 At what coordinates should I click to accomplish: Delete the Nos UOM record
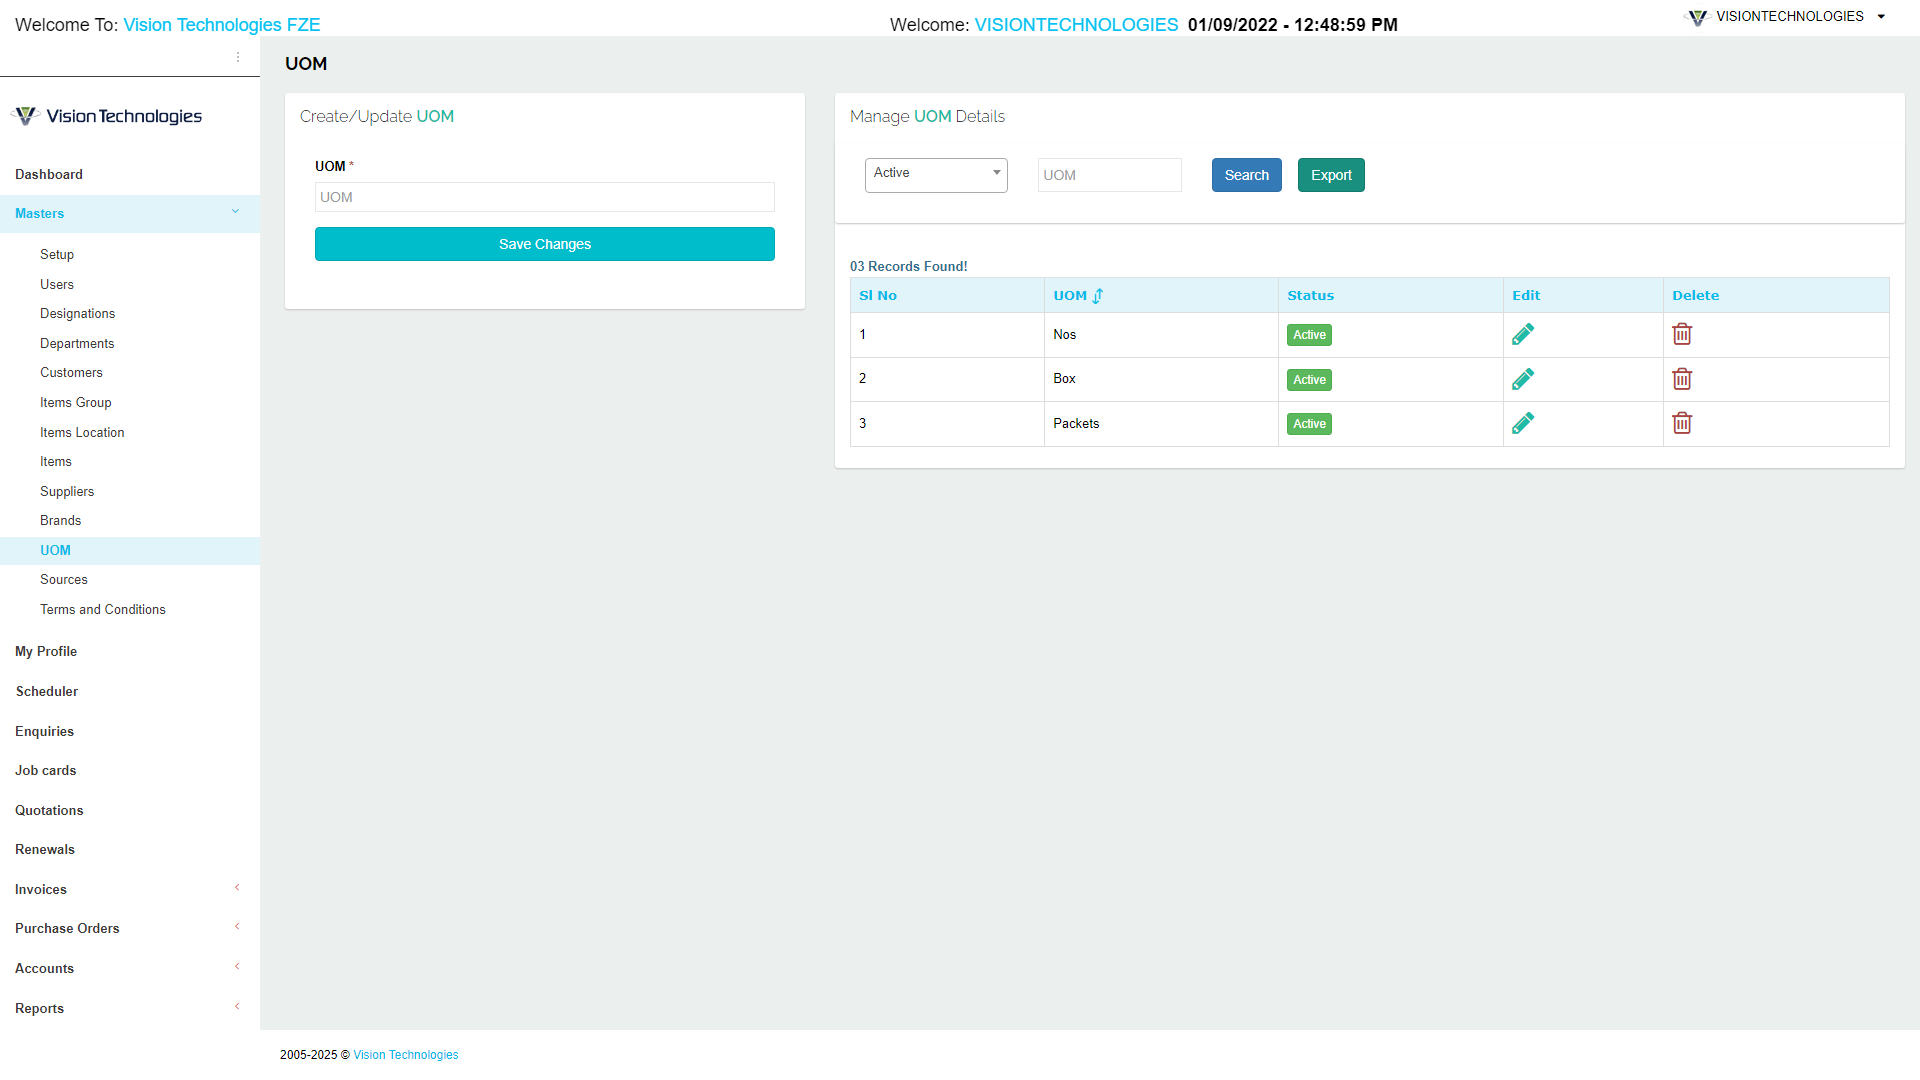(x=1681, y=334)
